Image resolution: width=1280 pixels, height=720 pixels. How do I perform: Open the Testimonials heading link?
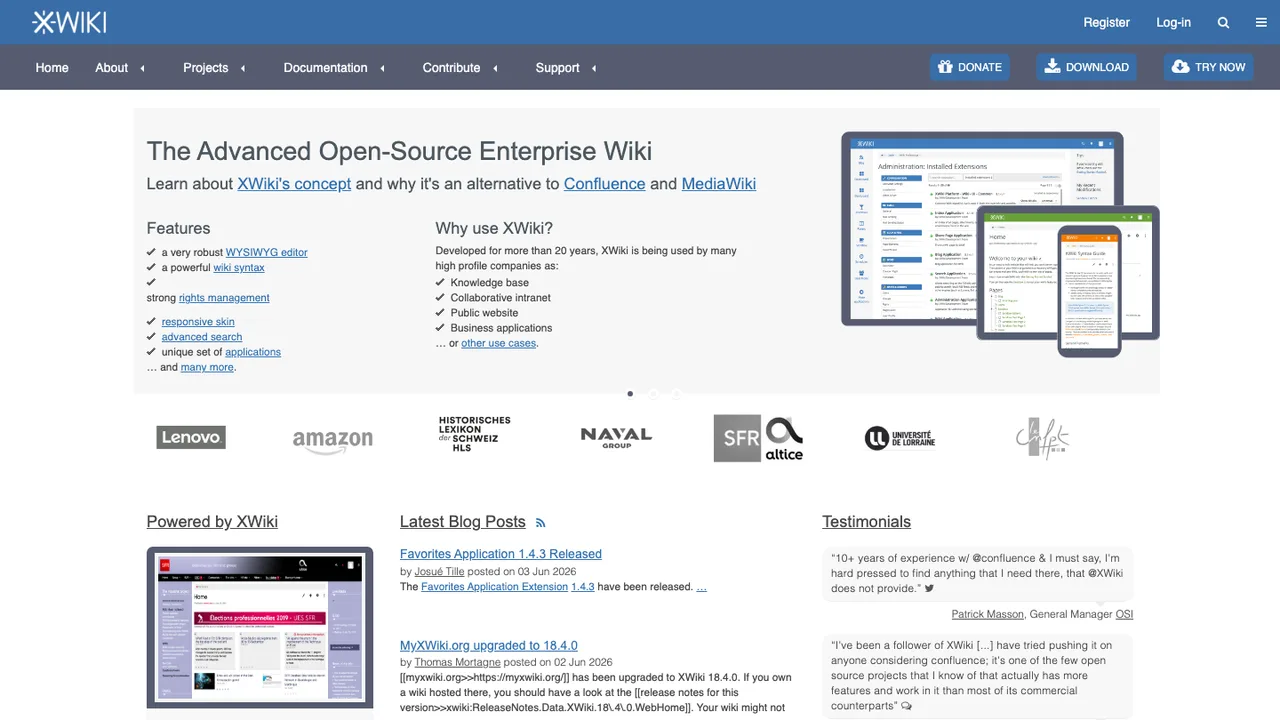click(x=866, y=522)
